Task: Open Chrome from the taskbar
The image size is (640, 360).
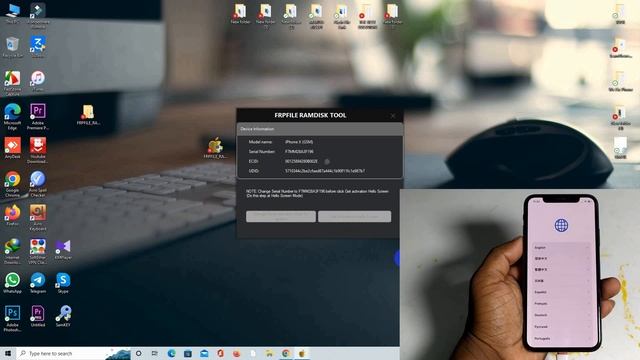Action: 286,353
